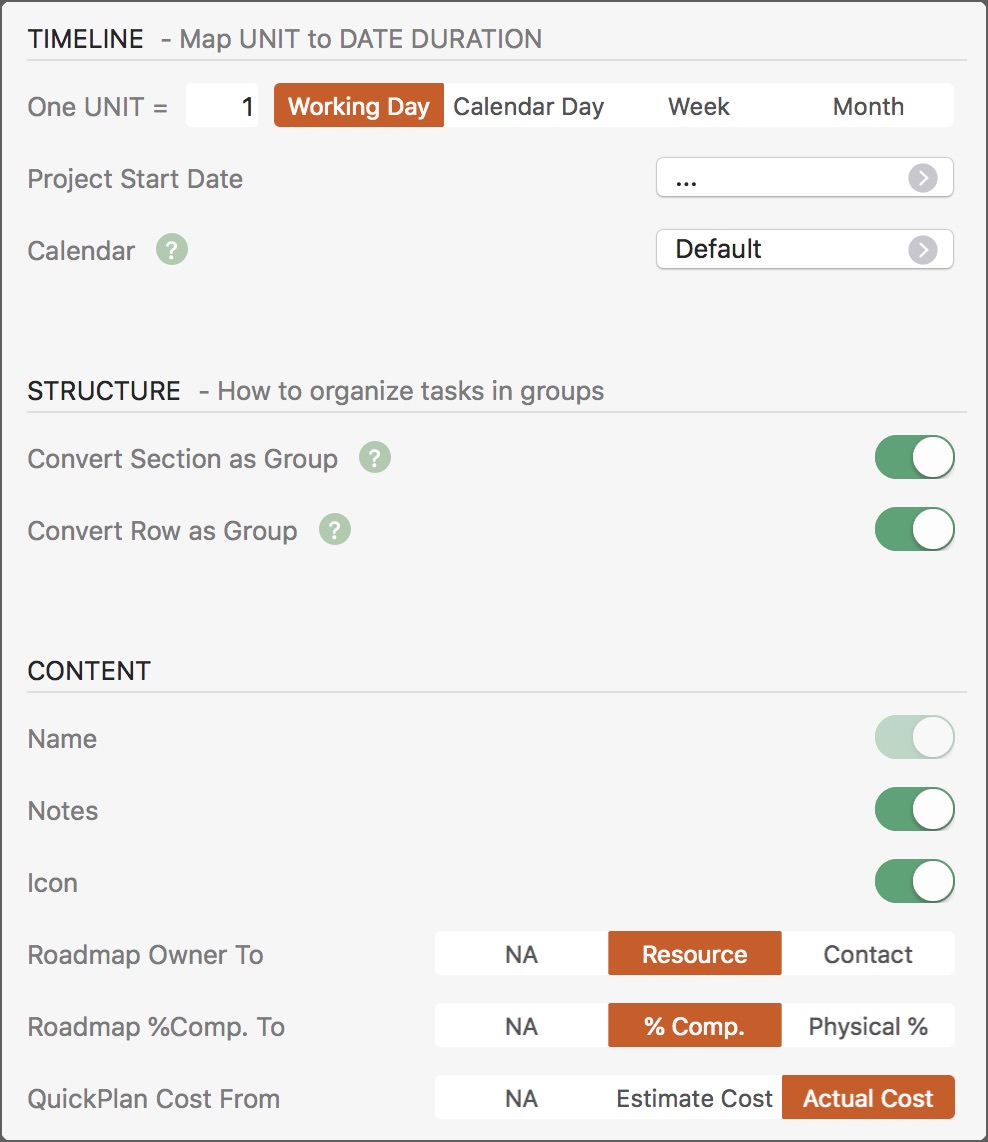
Task: Select Physical % for Roadmap %Comp.
Action: [867, 1026]
